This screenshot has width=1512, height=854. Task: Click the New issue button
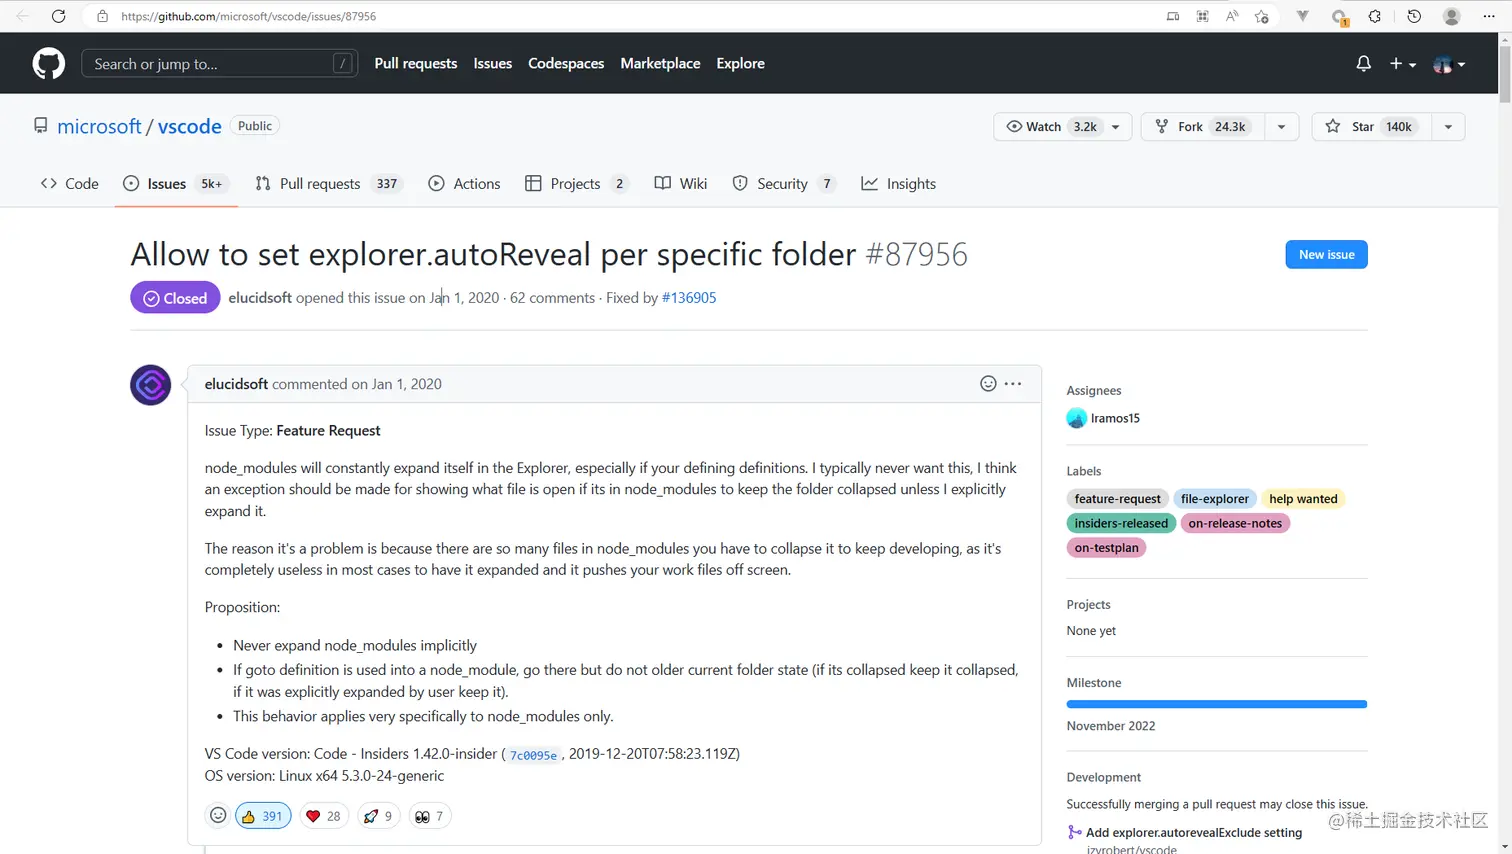(x=1326, y=255)
